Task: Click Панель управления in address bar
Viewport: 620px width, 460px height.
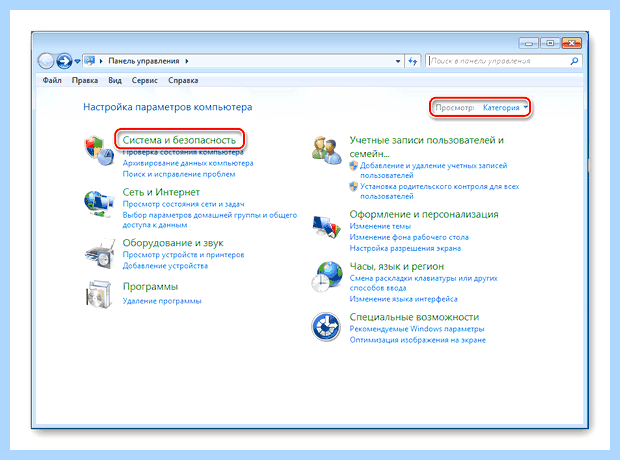Action: (144, 61)
